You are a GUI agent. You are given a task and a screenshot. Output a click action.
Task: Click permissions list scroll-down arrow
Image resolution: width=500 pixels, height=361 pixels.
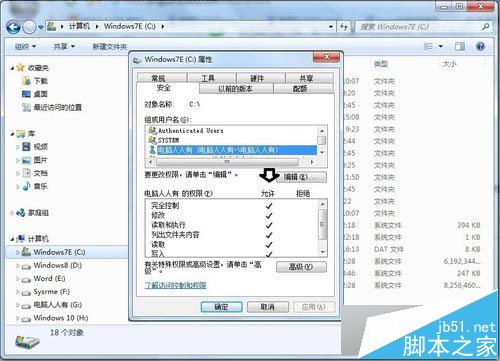click(x=322, y=252)
